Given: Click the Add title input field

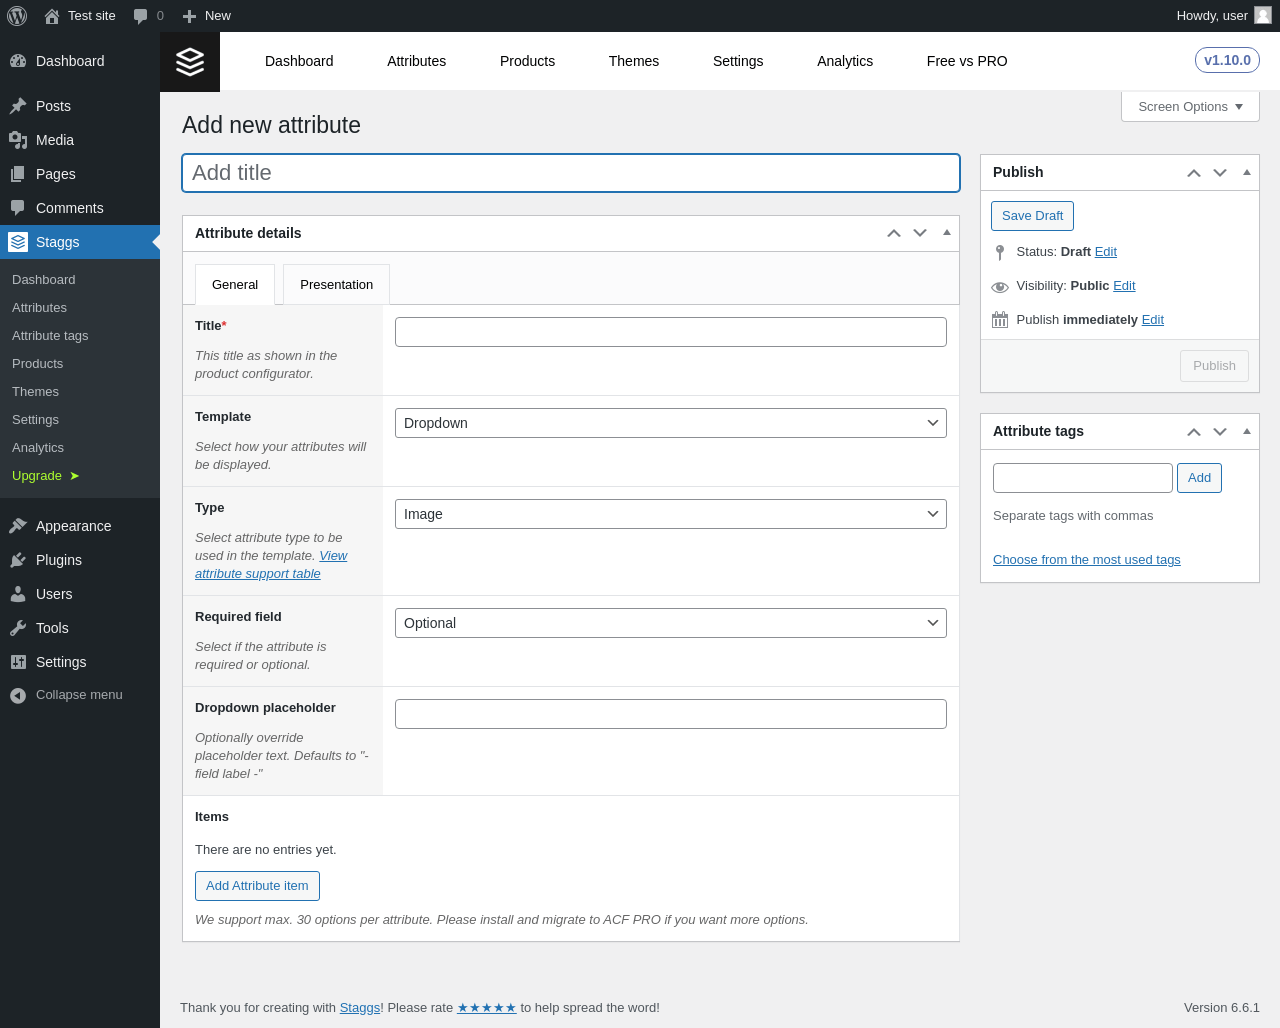Looking at the screenshot, I should (570, 173).
